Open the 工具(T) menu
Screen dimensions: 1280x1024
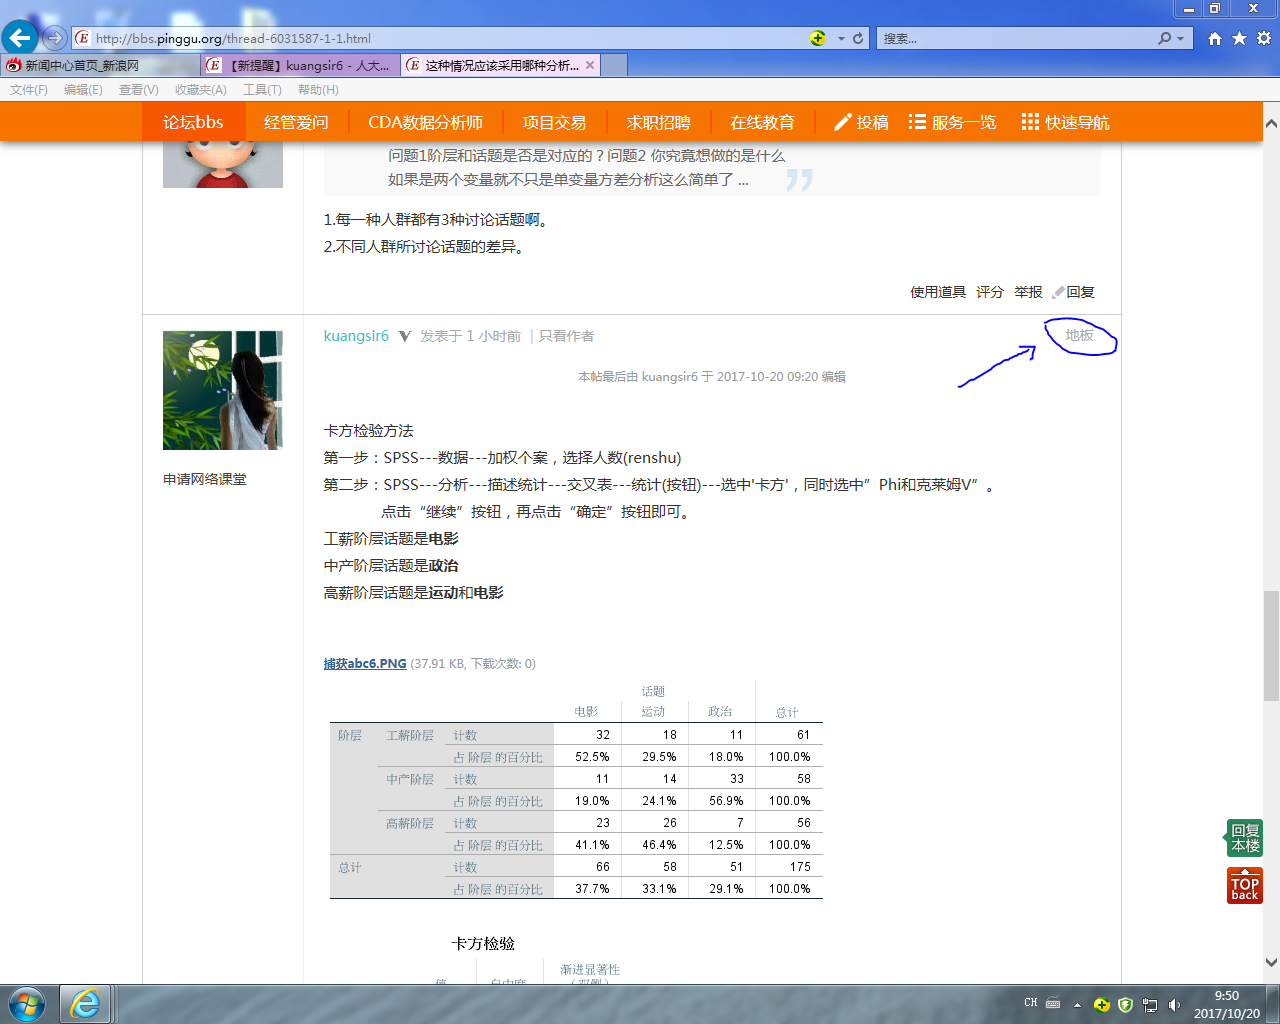click(x=262, y=89)
